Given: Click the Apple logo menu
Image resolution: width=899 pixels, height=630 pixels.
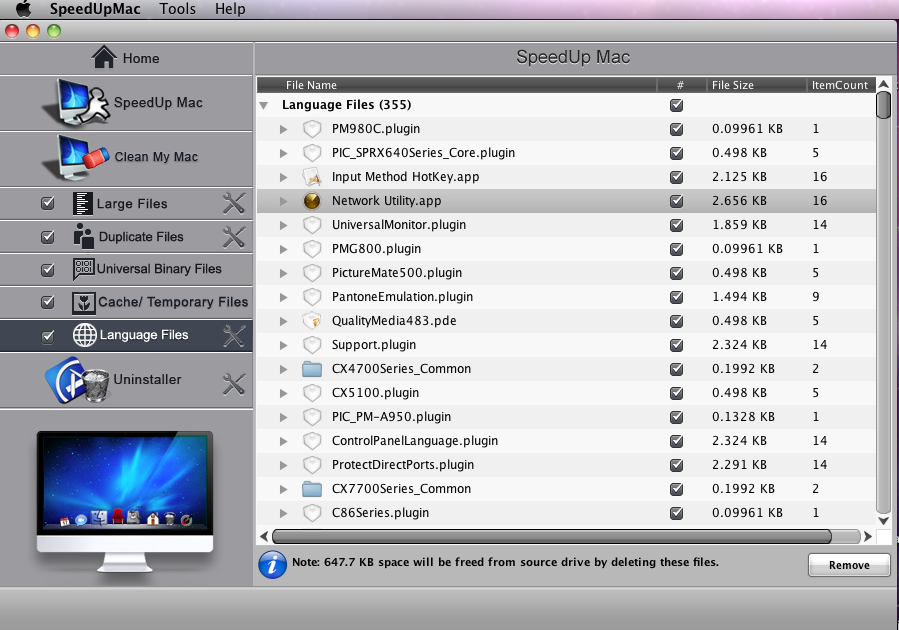Looking at the screenshot, I should (x=24, y=9).
